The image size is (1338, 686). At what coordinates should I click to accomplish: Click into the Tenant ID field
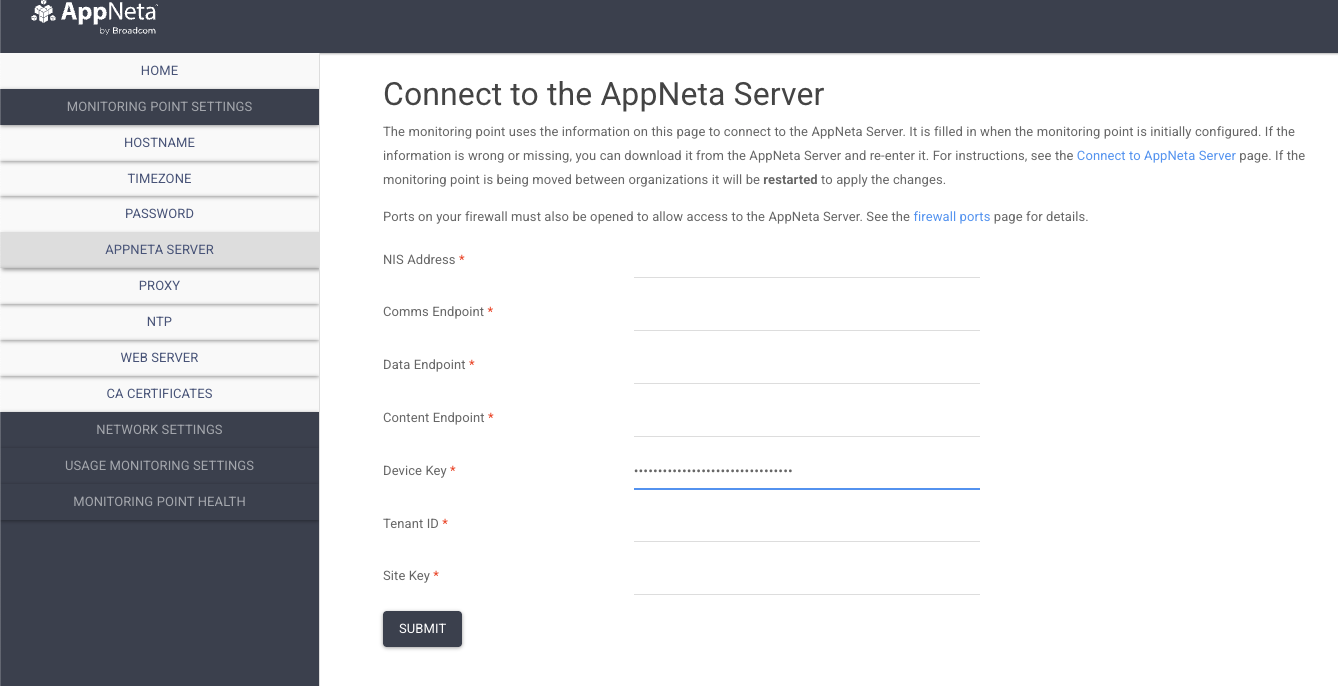point(806,526)
